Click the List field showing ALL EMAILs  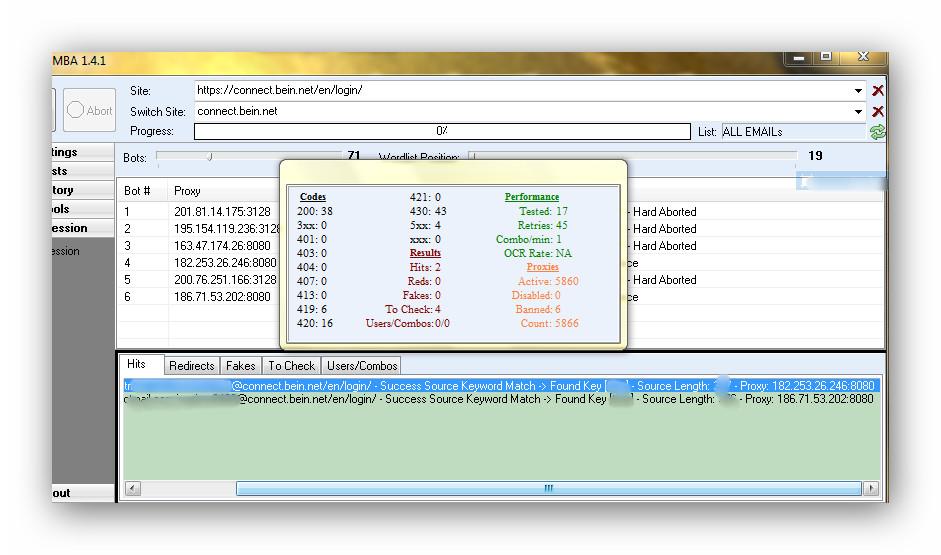[x=793, y=132]
